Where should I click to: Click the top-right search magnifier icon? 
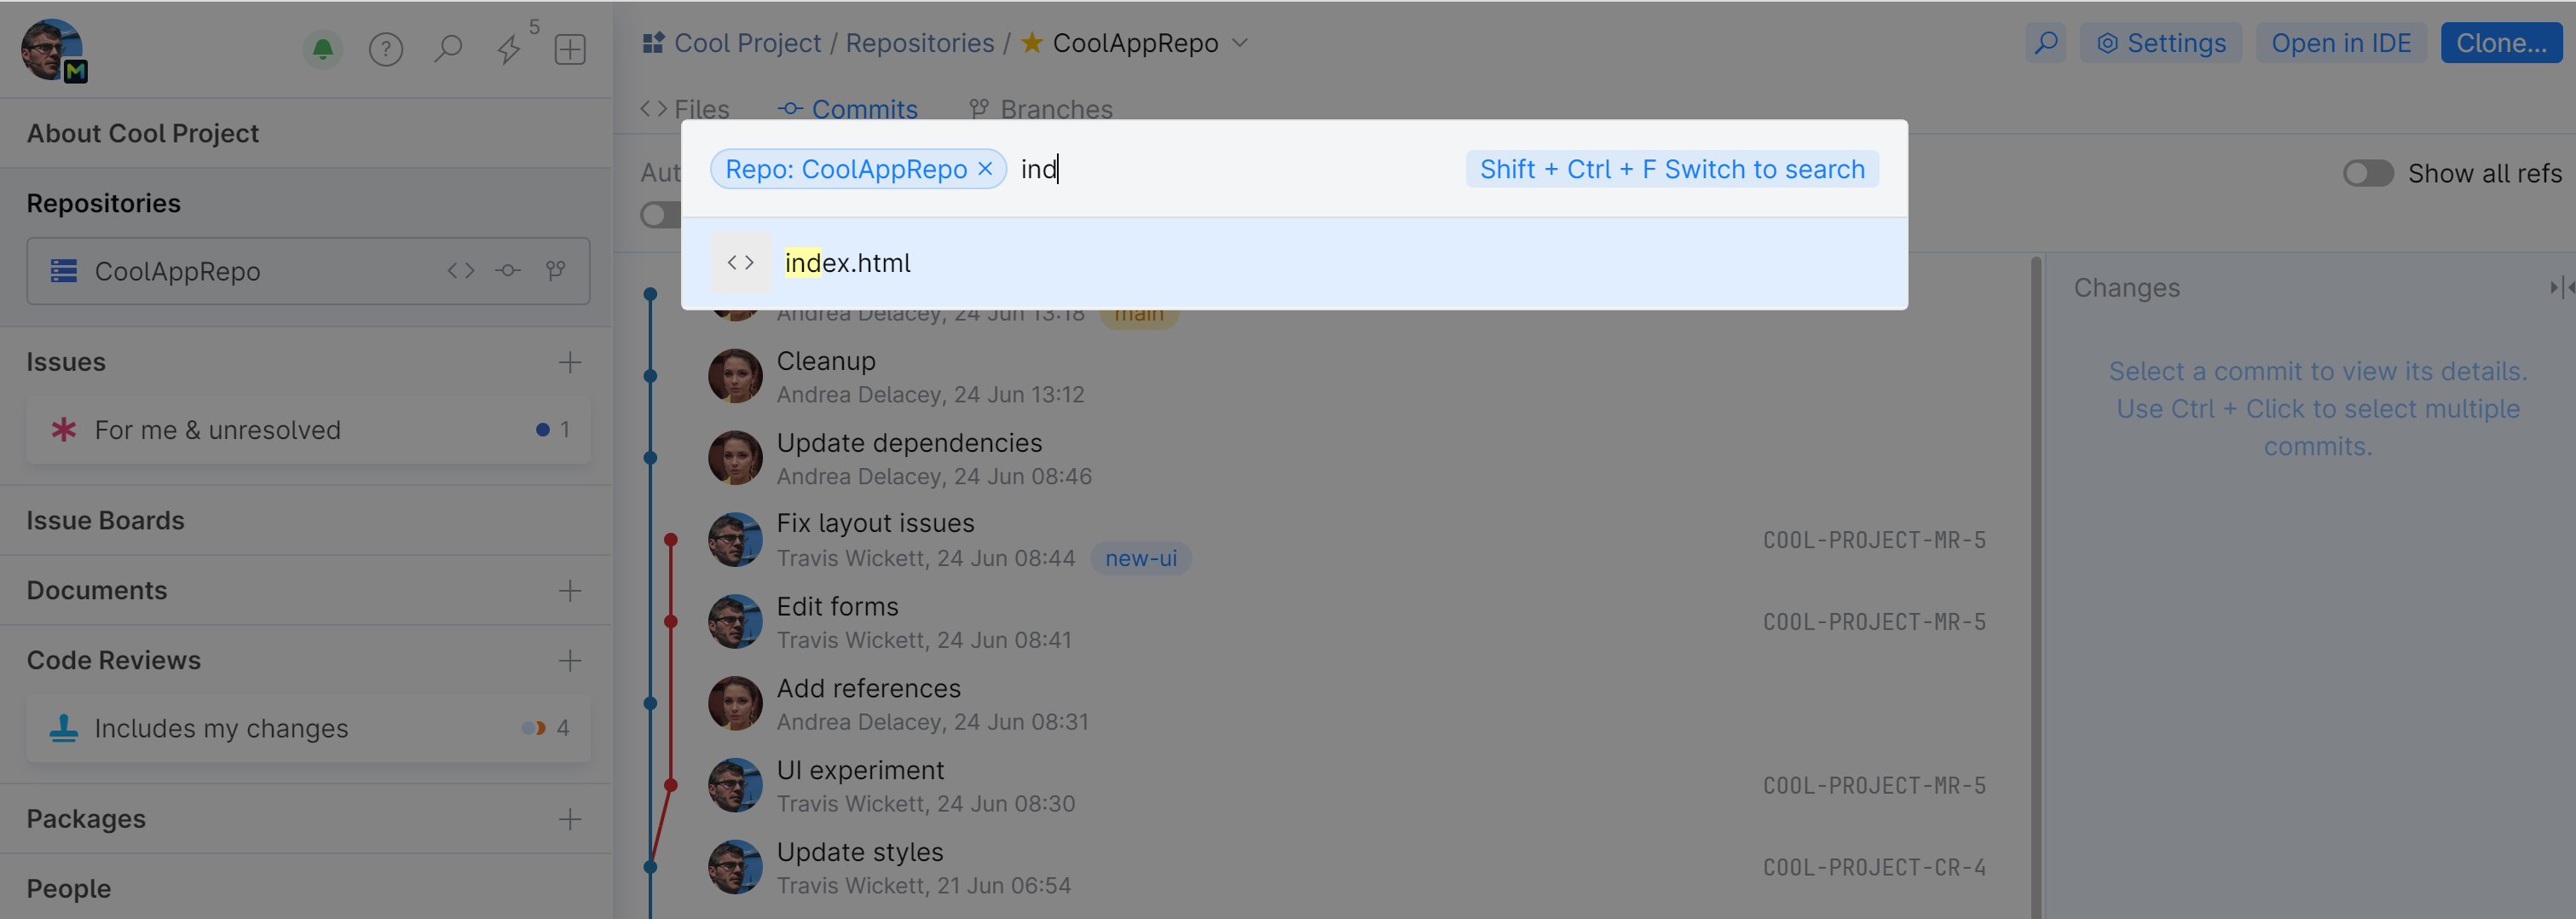2045,42
